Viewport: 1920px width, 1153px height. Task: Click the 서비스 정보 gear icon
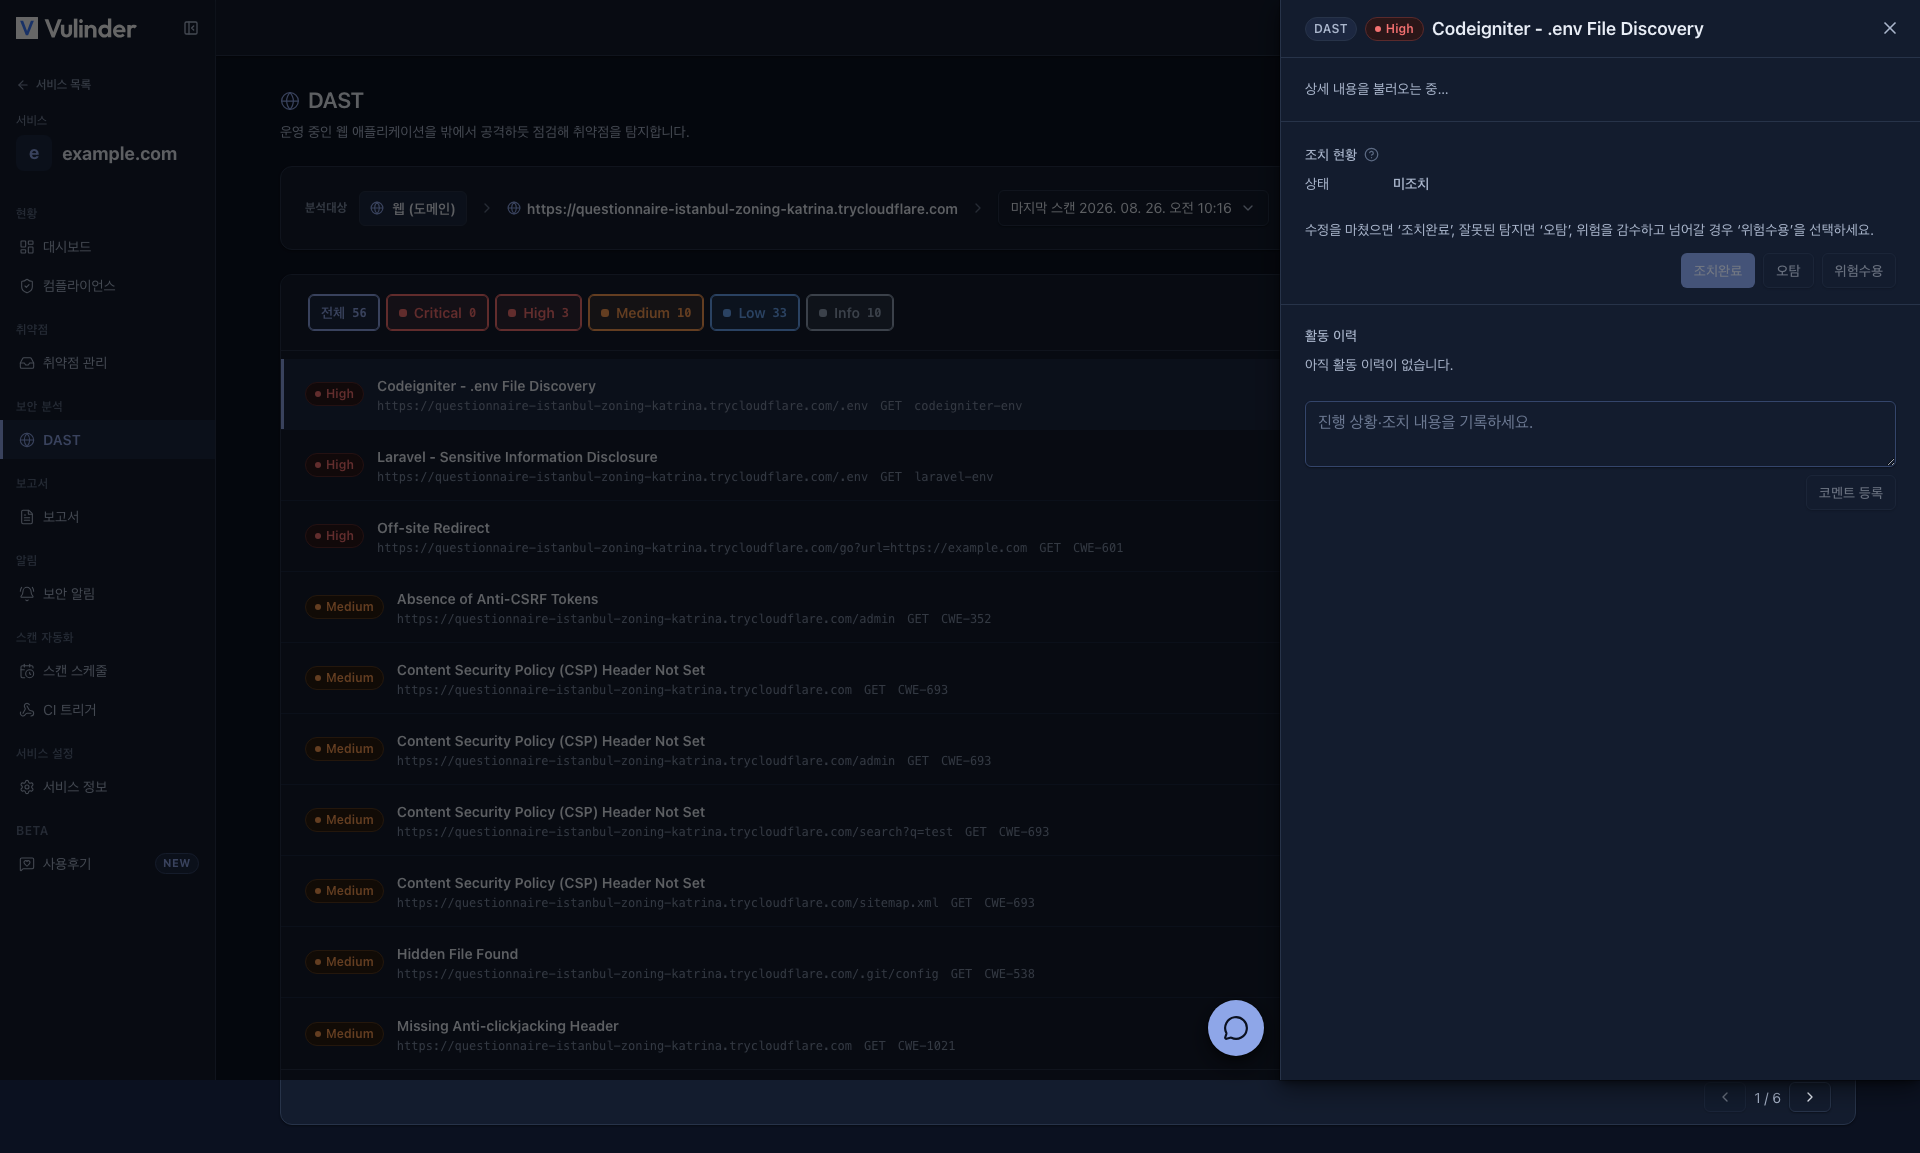(x=27, y=787)
